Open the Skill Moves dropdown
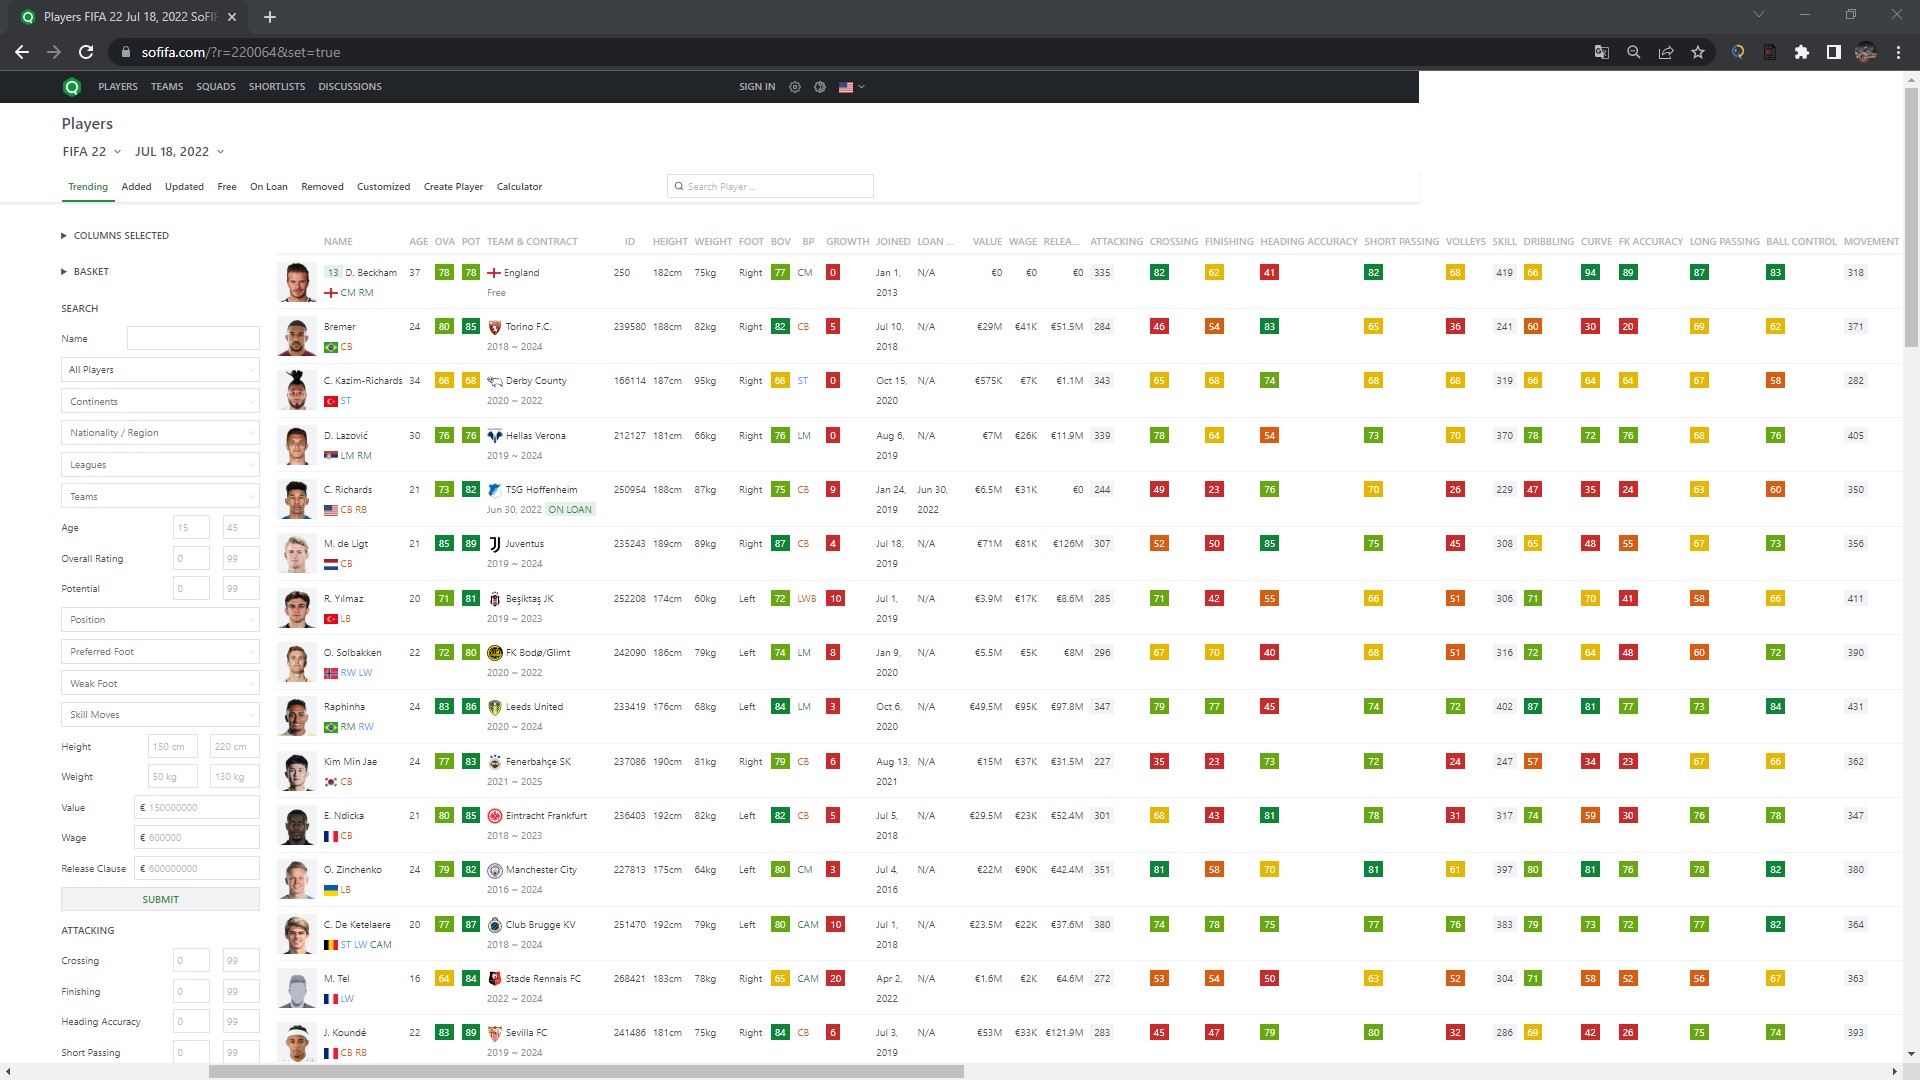 (160, 715)
